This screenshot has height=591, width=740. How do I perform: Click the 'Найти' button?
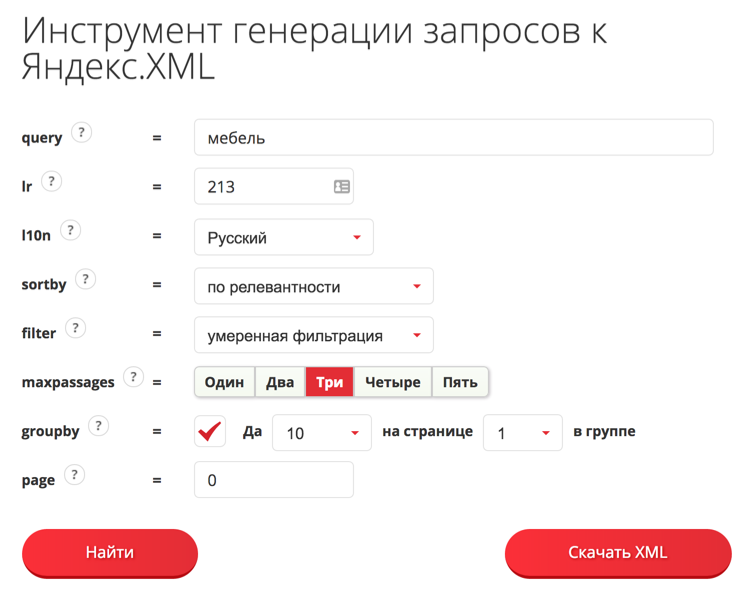coord(109,553)
